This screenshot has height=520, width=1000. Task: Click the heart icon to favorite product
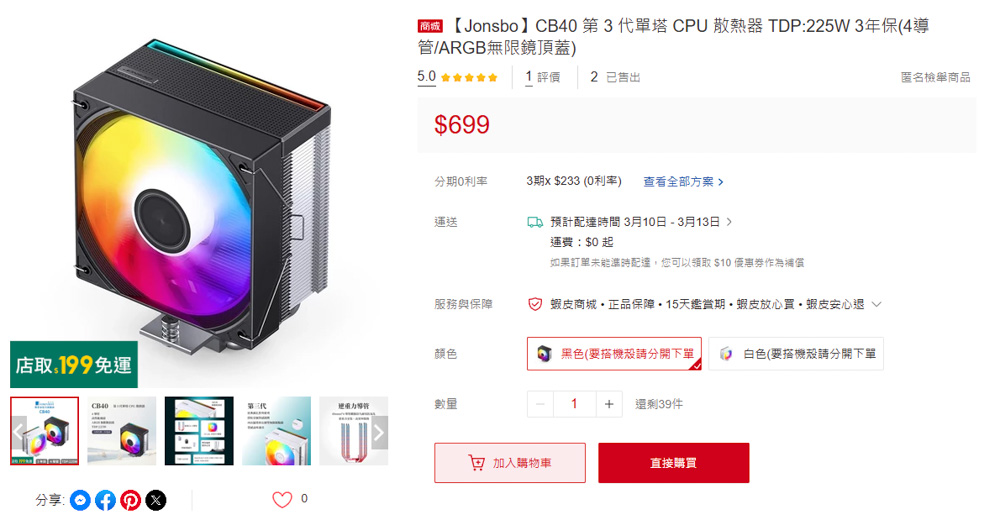[282, 500]
